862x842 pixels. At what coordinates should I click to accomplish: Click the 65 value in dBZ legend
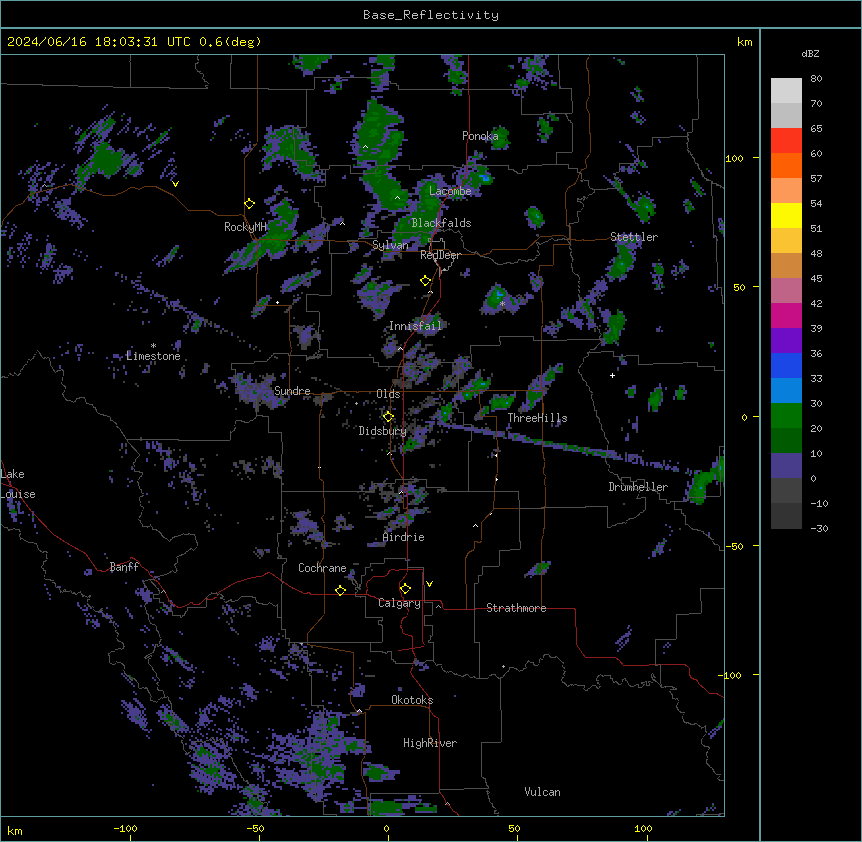(816, 129)
